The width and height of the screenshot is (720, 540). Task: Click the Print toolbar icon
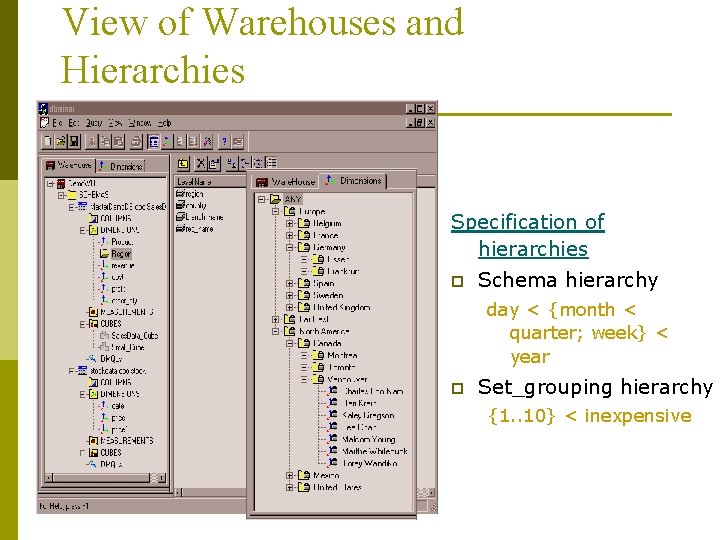(136, 141)
